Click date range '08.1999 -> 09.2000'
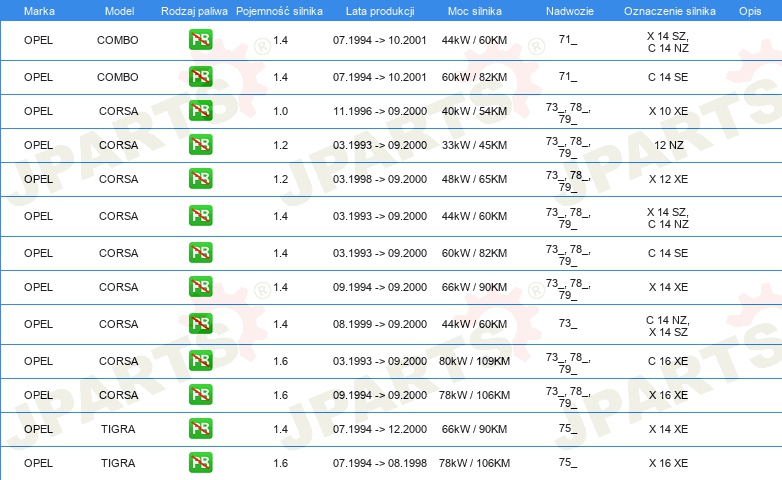782x480 pixels. point(380,324)
